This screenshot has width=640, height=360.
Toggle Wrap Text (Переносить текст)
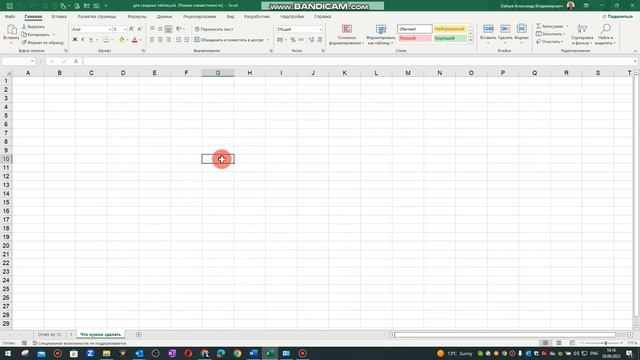tap(214, 29)
